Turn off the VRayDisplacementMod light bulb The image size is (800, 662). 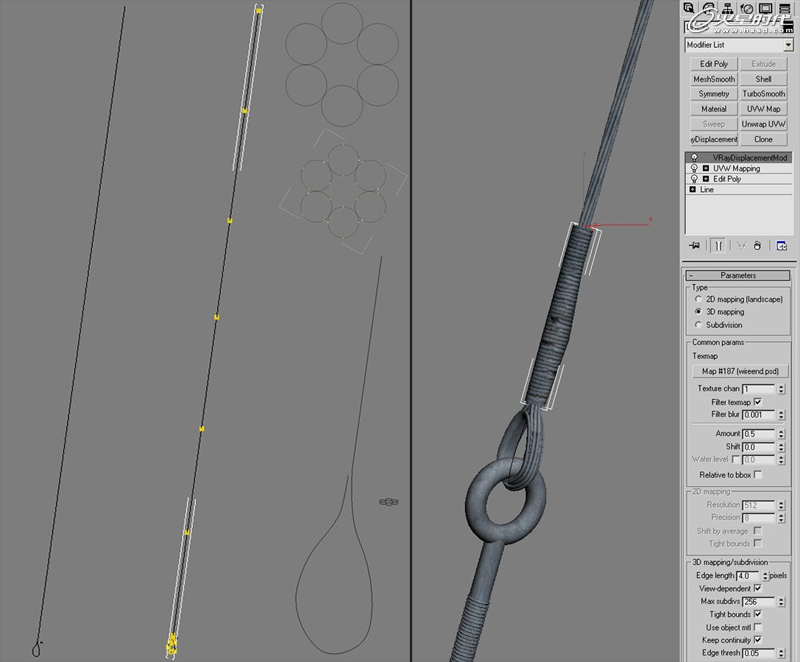(696, 157)
